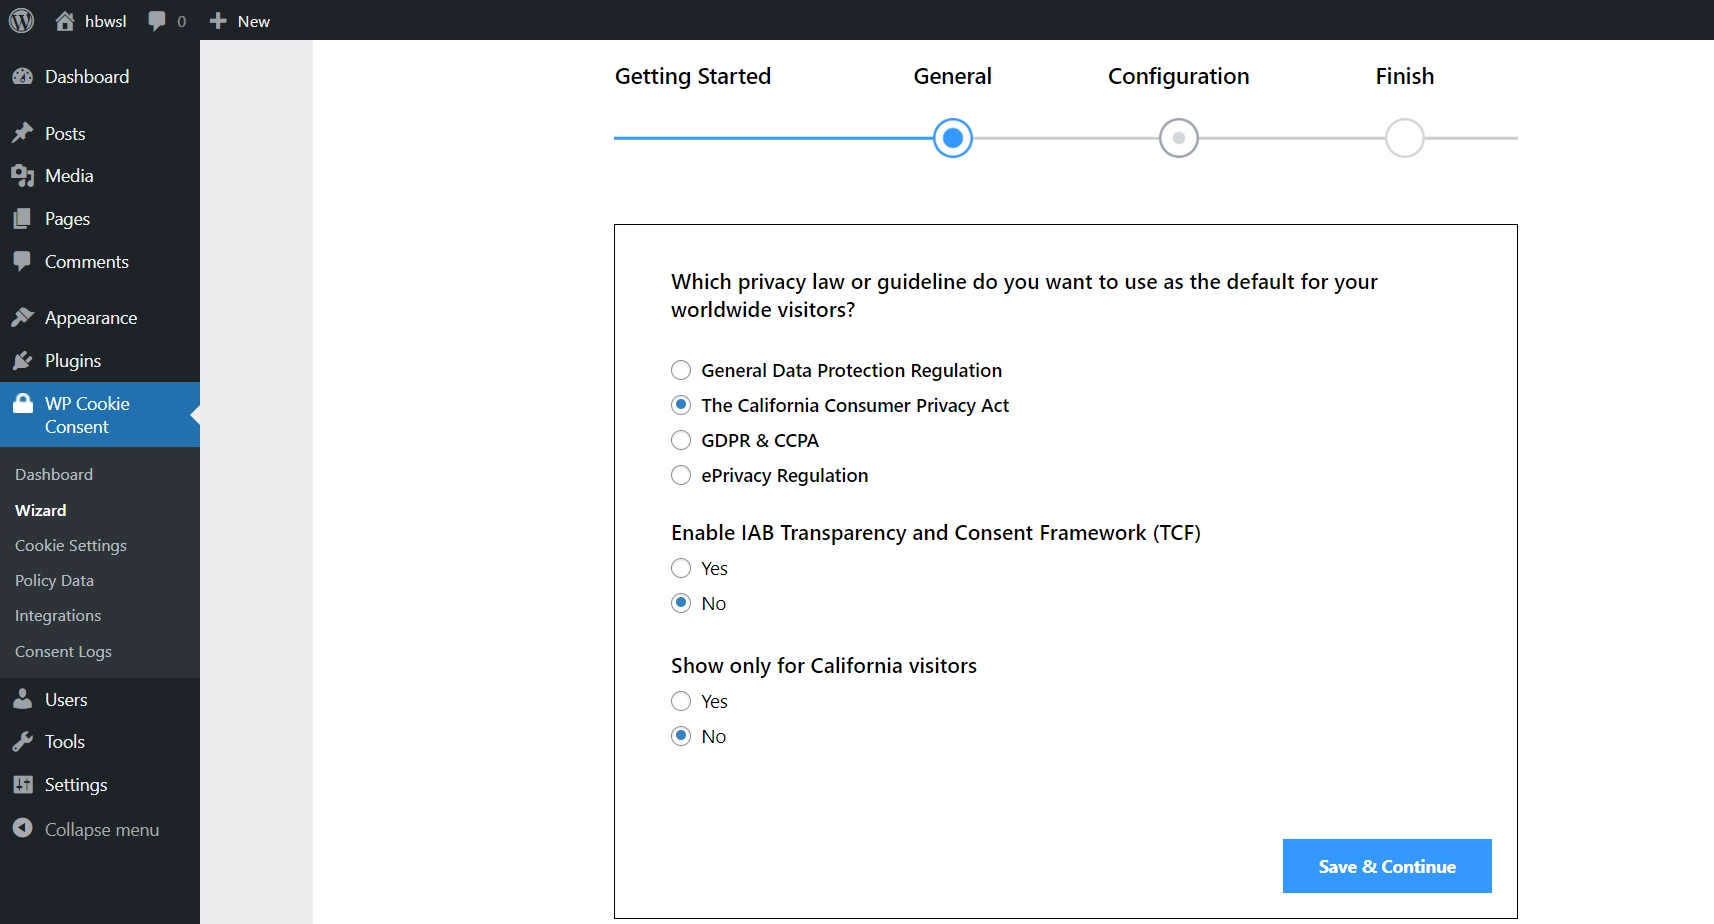Screen dimensions: 1714x924
Task: Select General Data Protection Regulation option
Action: click(681, 370)
